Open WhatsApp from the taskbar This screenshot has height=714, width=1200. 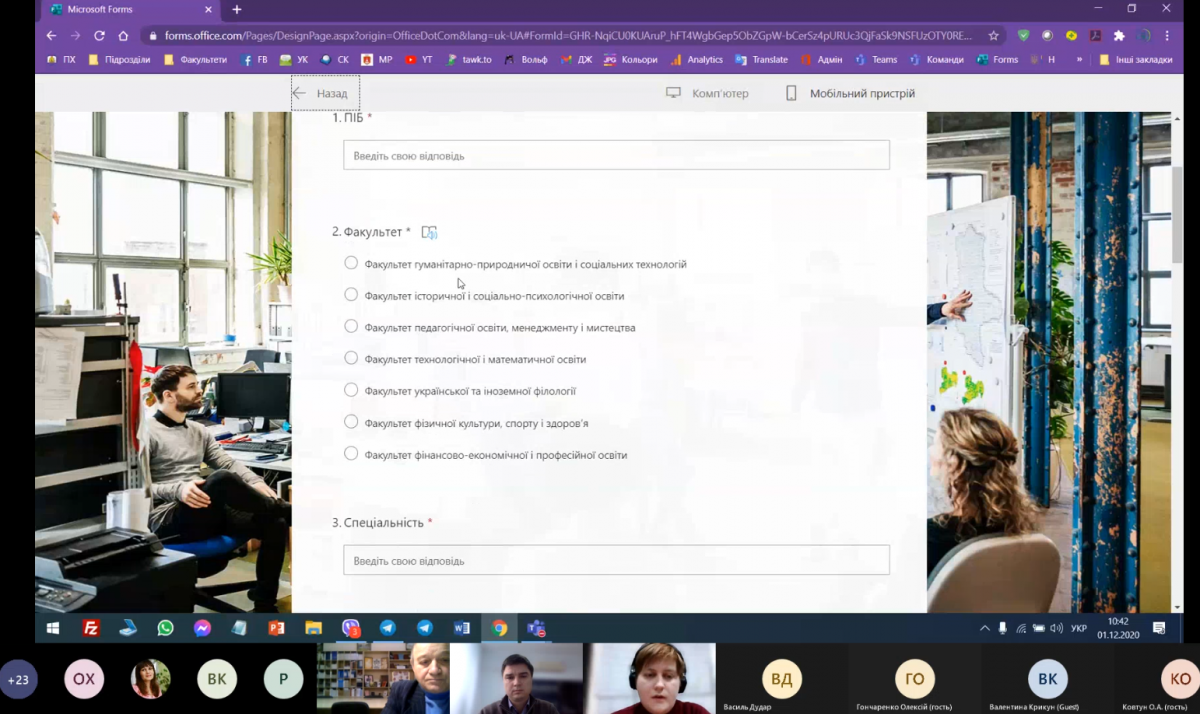165,628
